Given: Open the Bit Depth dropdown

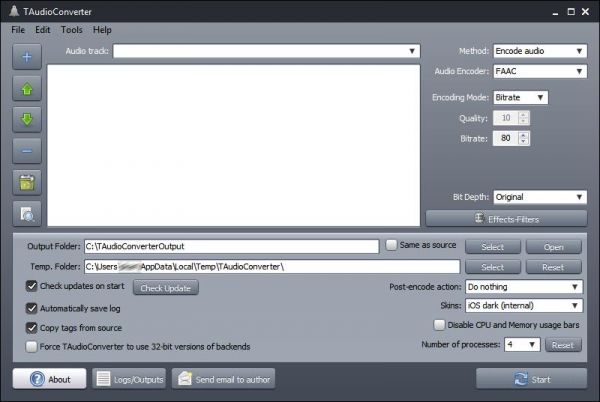Looking at the screenshot, I should click(540, 197).
